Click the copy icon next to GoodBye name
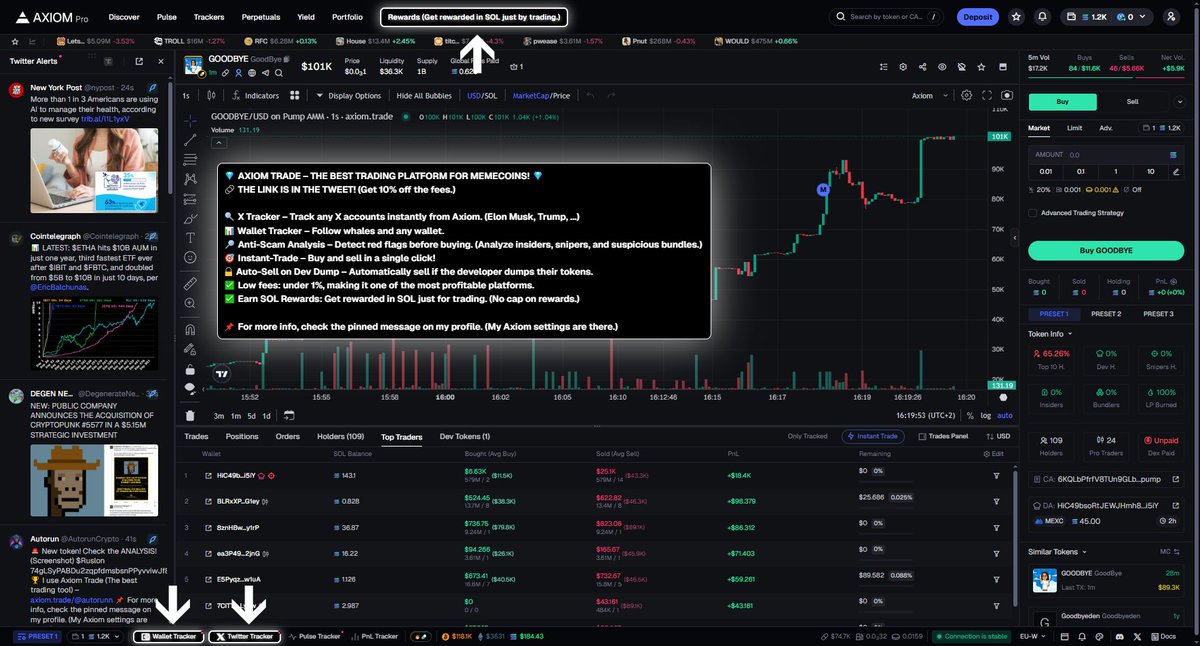This screenshot has width=1200, height=646. click(x=286, y=61)
